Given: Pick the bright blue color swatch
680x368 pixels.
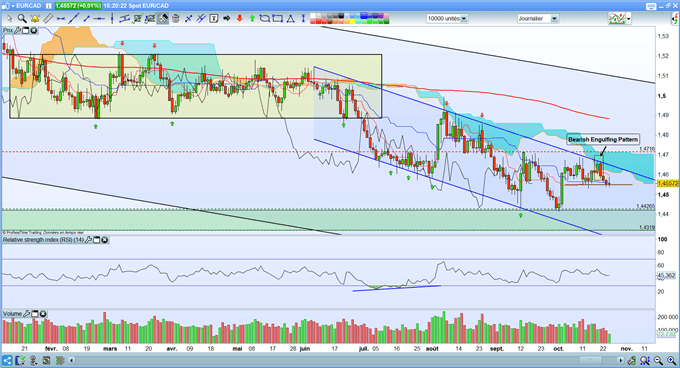Looking at the screenshot, I should 364,16.
